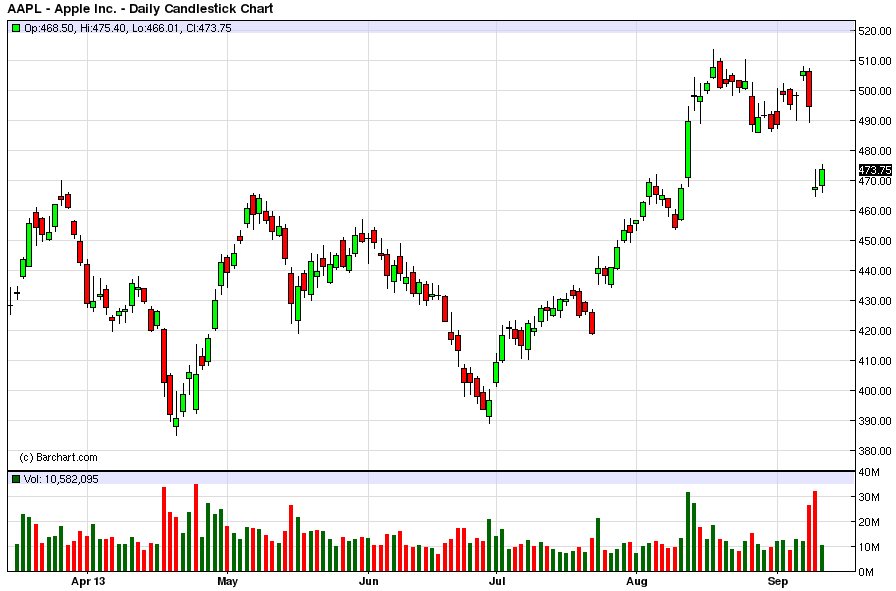Image resolution: width=896 pixels, height=591 pixels.
Task: Click the tallest dark green volume bar in mid-August
Action: tap(688, 532)
